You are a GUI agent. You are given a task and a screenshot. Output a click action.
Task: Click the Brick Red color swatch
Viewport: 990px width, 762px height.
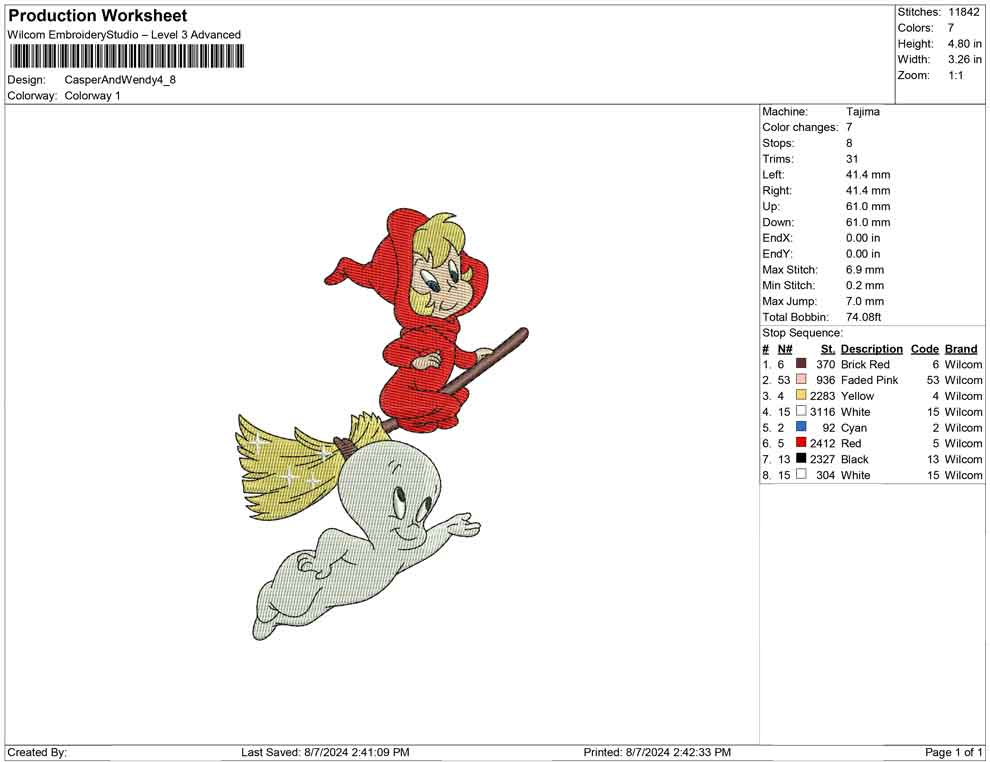click(x=801, y=364)
